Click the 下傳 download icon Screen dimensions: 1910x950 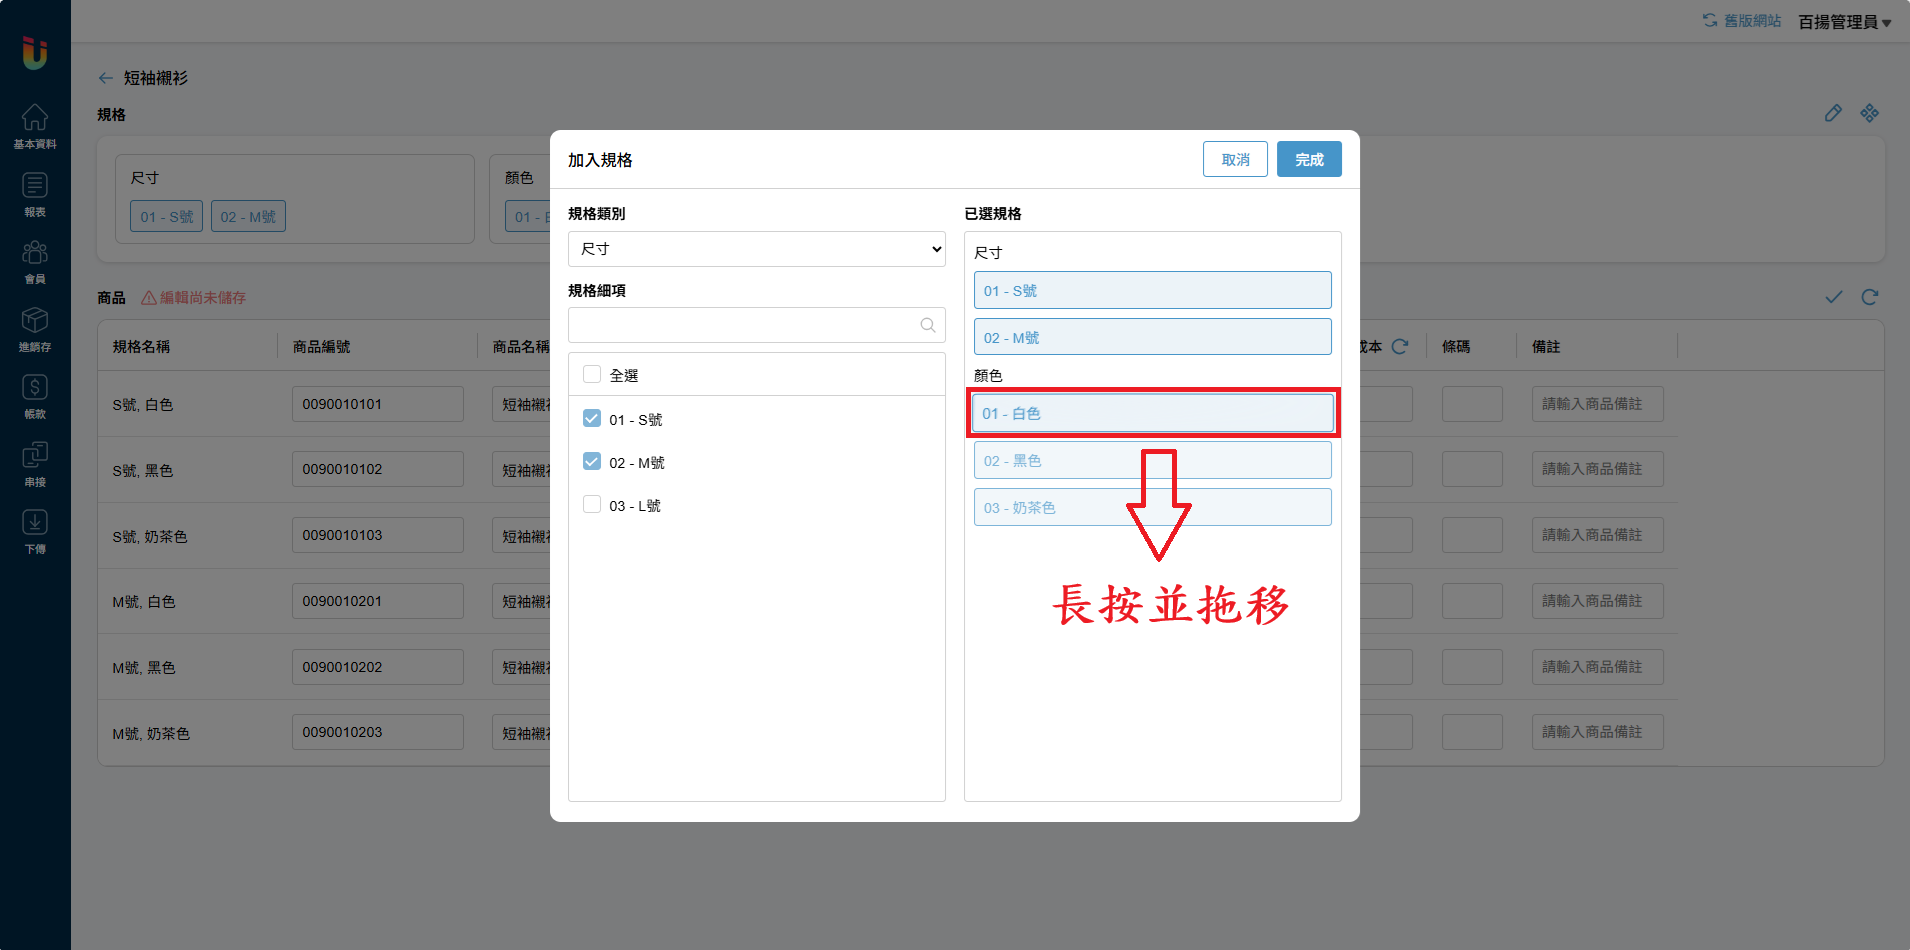pos(35,523)
